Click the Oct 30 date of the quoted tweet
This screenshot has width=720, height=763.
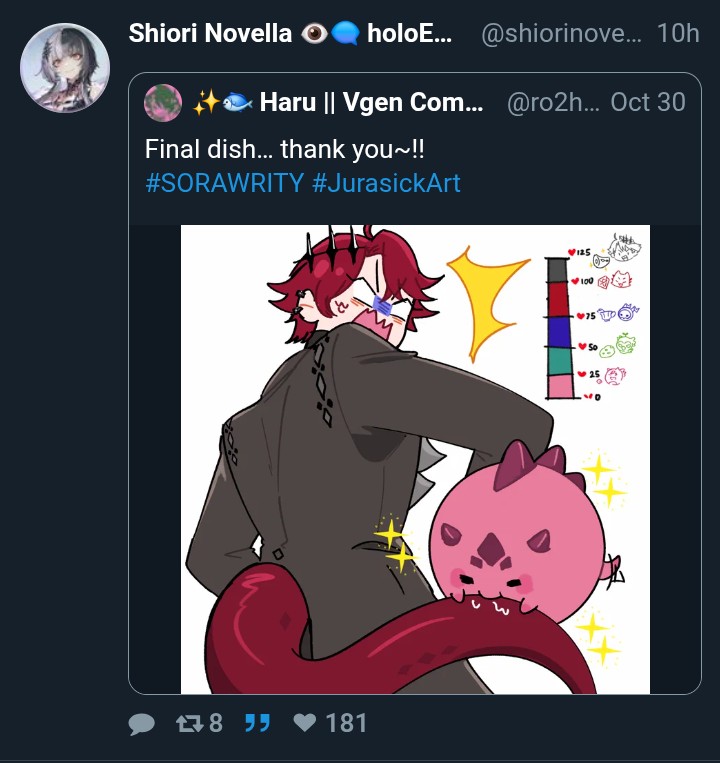click(647, 102)
